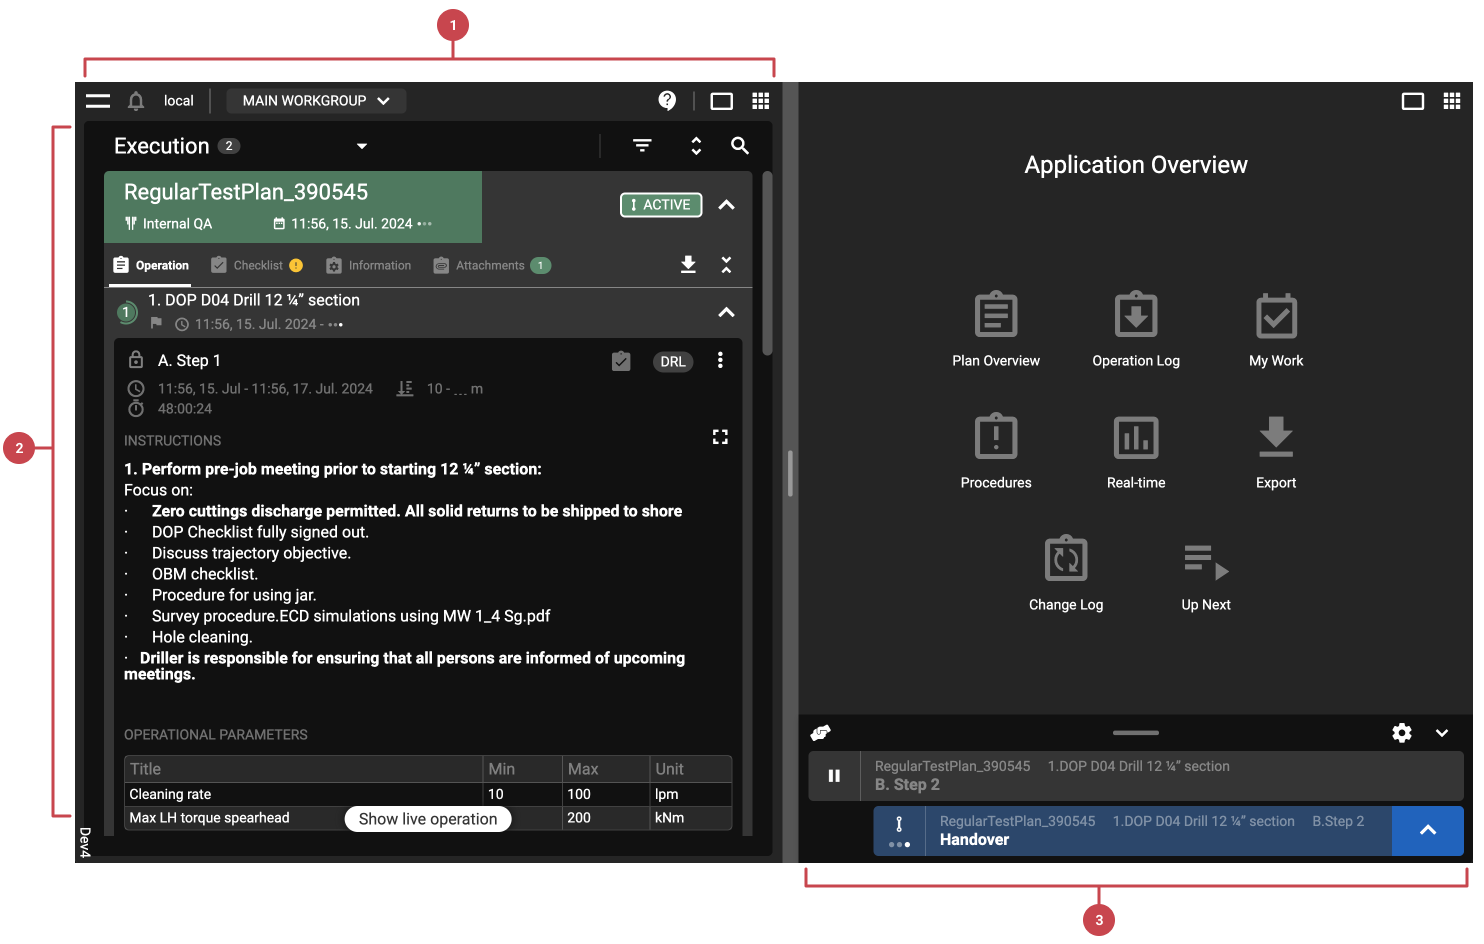The width and height of the screenshot is (1484, 944).
Task: Collapse the DOP D04 Drill section
Action: (x=727, y=312)
